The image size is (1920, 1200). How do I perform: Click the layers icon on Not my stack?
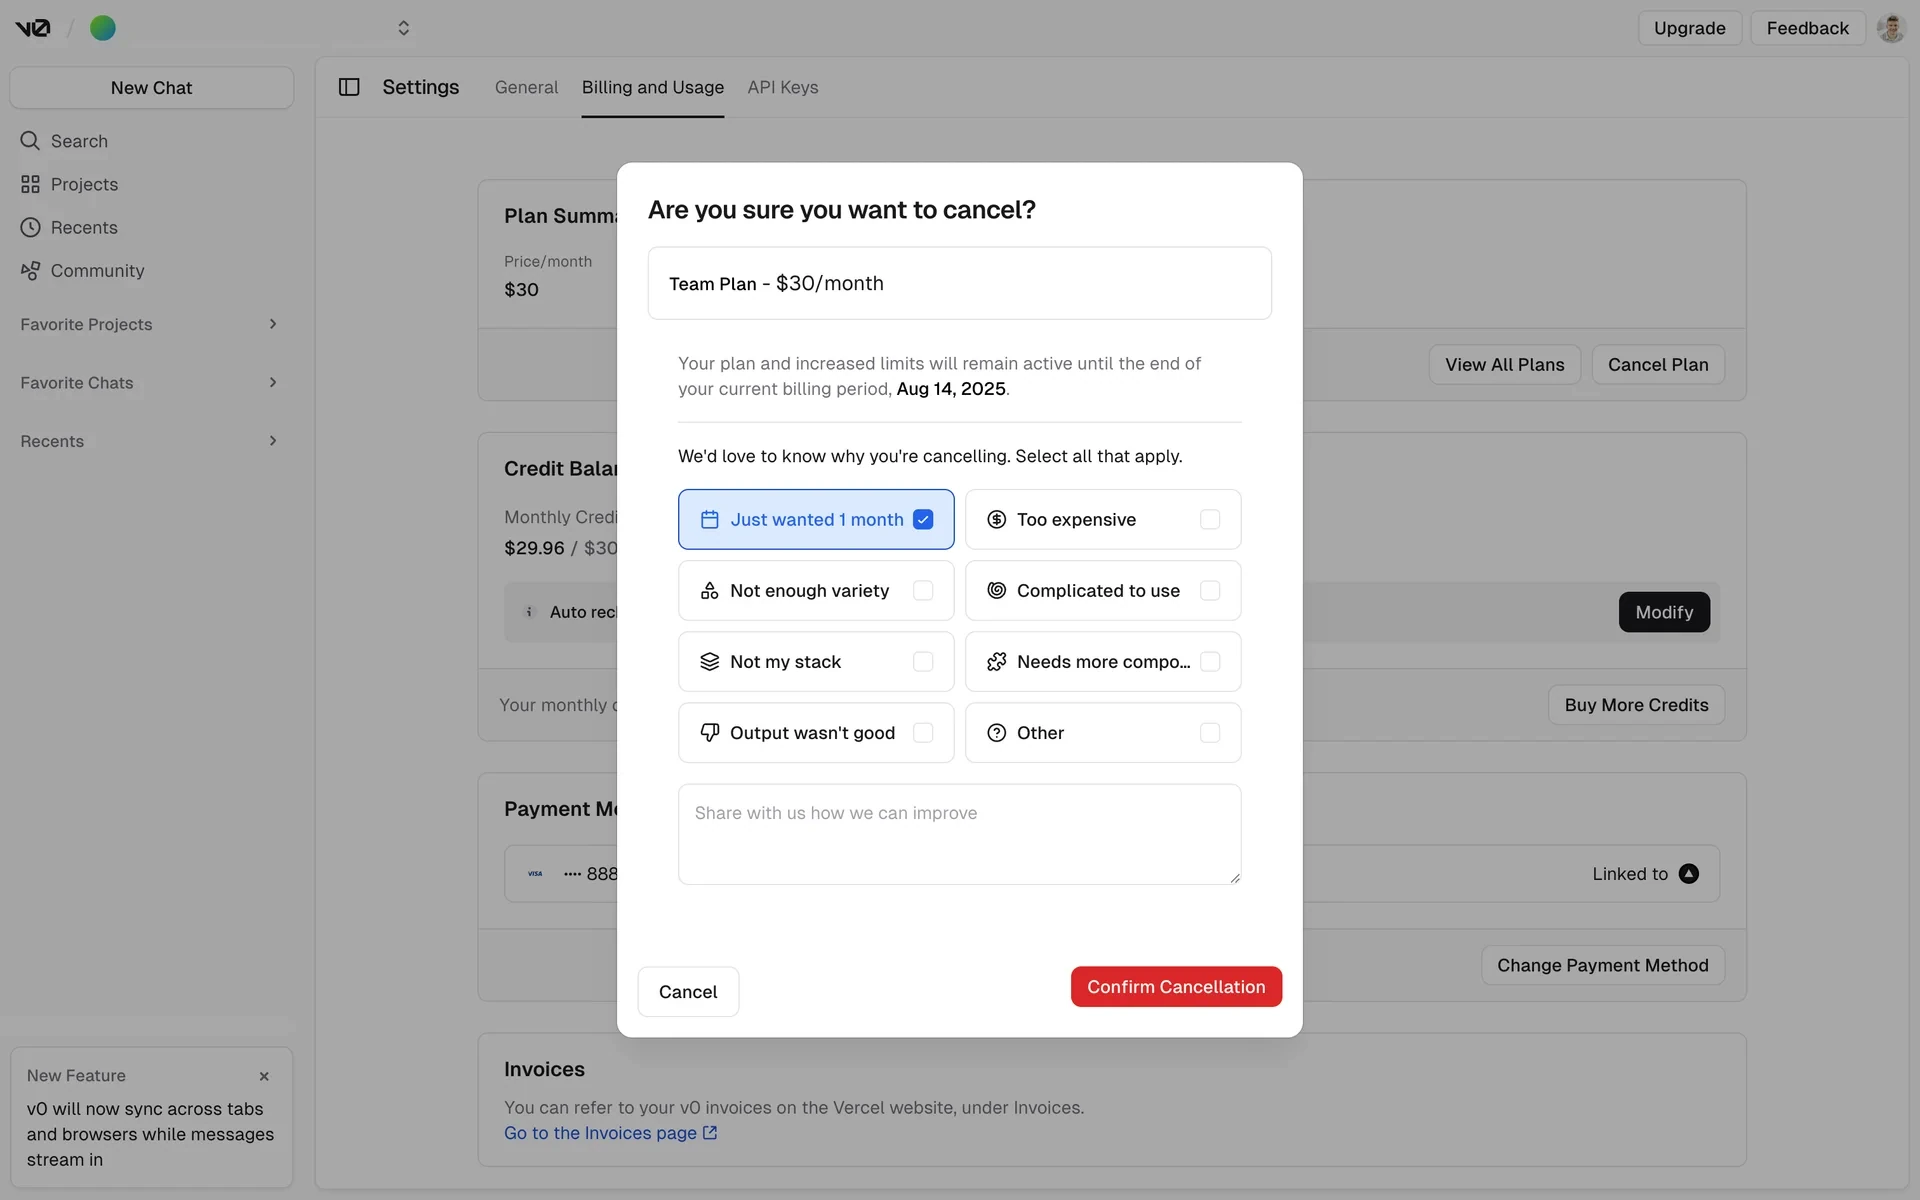pyautogui.click(x=709, y=662)
